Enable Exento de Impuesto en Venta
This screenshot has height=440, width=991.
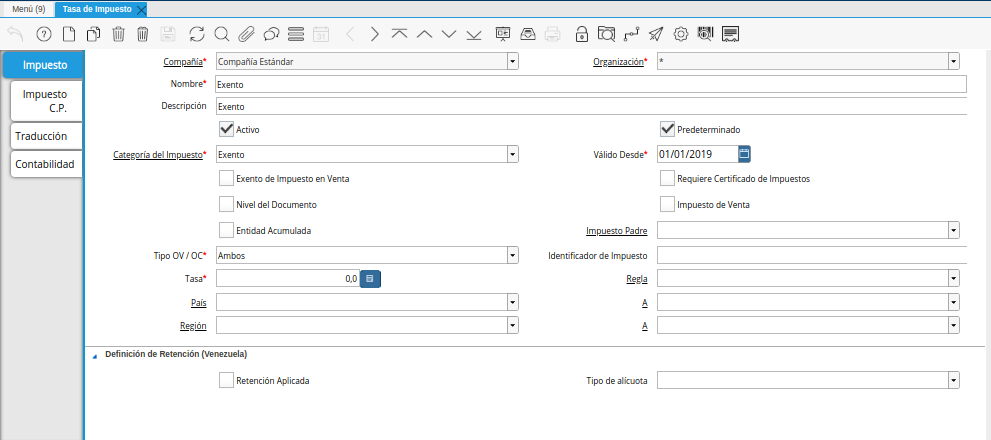tap(226, 179)
